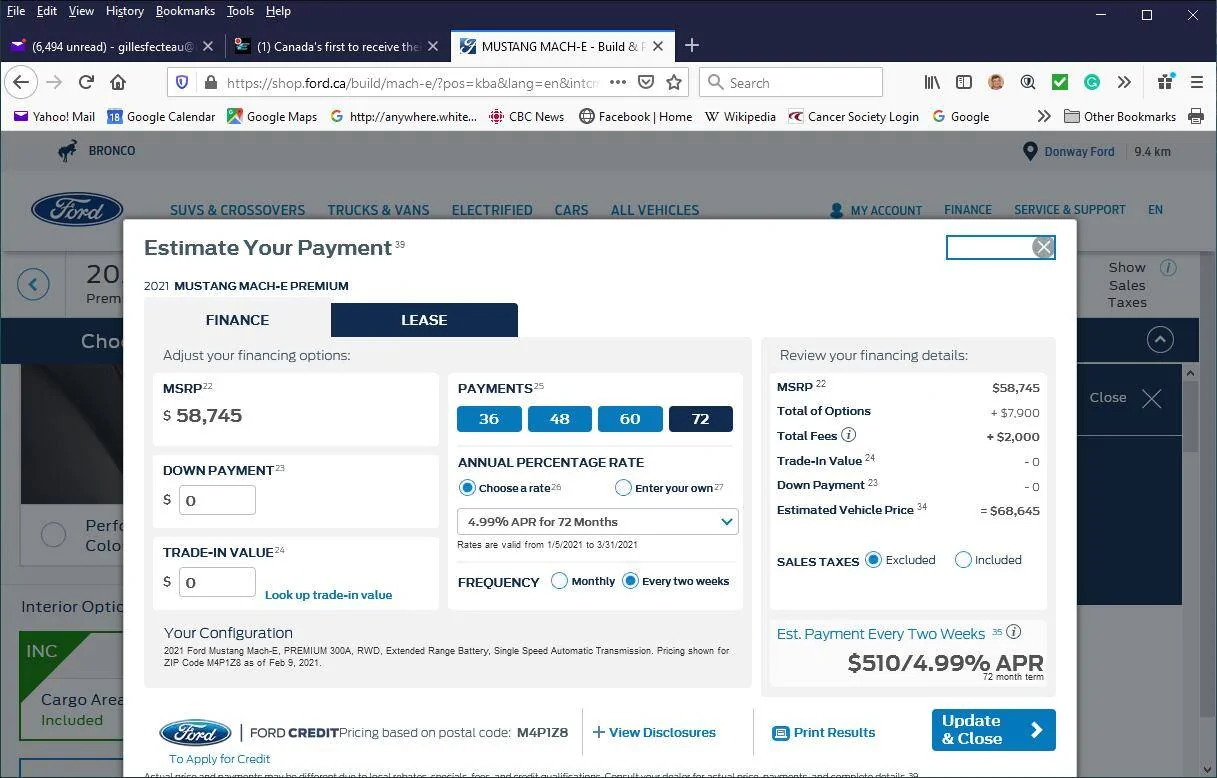Viewport: 1217px width, 778px height.
Task: Click the info icon beside Est. Payment Every Two Weeks
Action: click(x=1013, y=632)
